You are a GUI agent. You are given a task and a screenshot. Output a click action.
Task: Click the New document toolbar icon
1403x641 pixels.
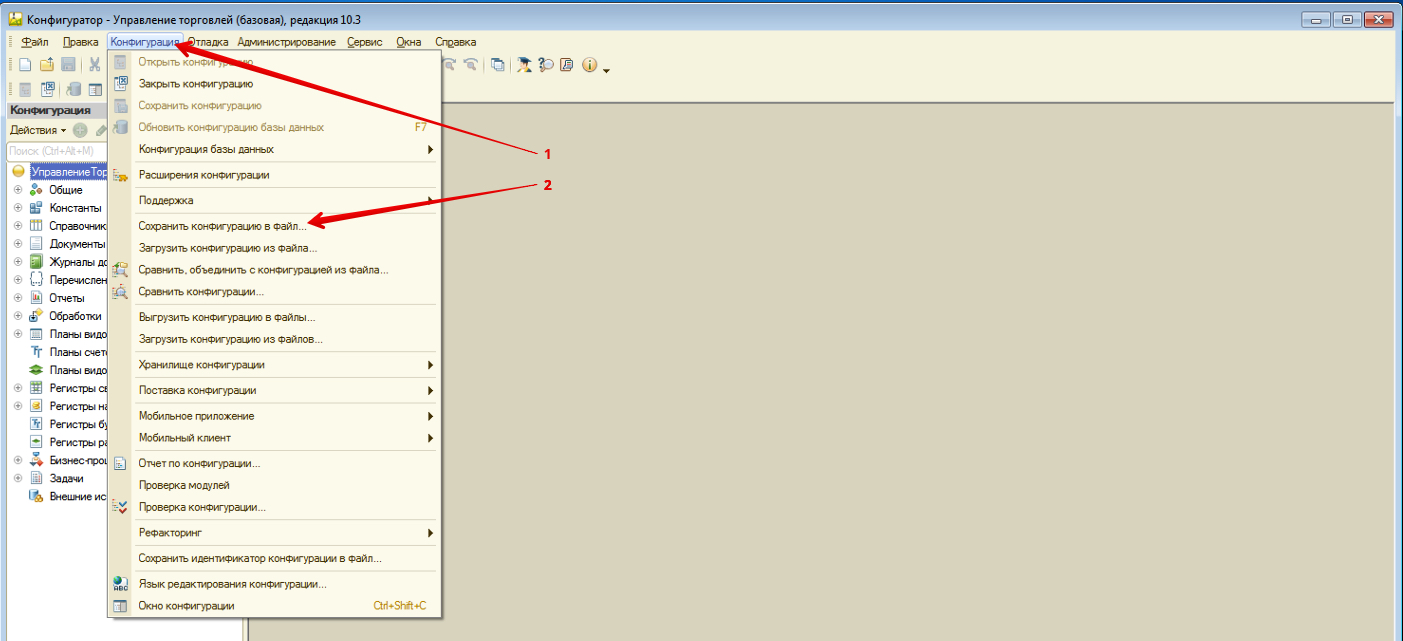(24, 65)
